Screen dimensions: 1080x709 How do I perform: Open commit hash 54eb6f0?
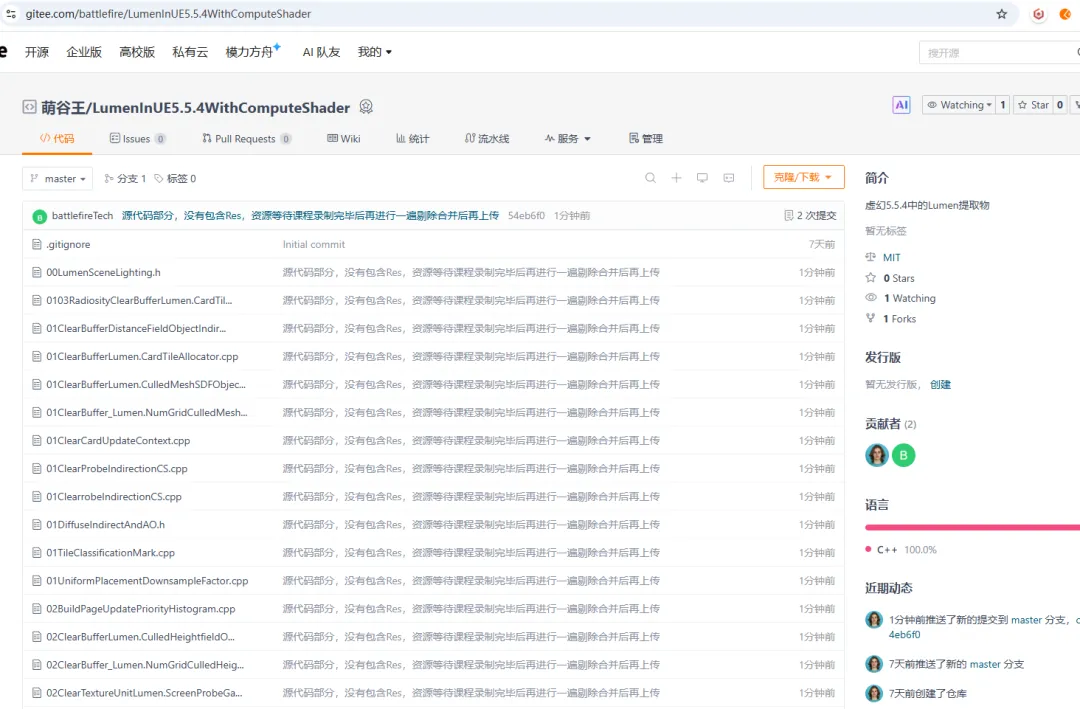[526, 216]
